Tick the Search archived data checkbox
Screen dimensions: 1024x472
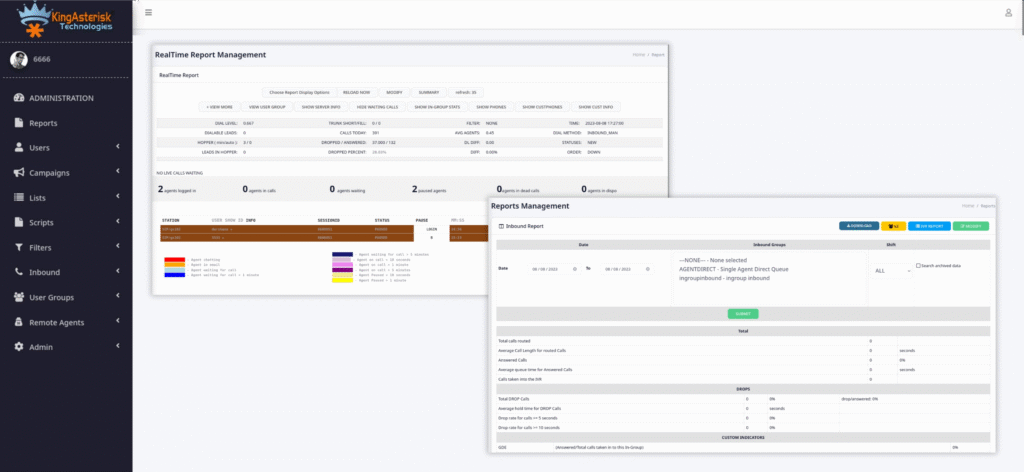point(918,266)
